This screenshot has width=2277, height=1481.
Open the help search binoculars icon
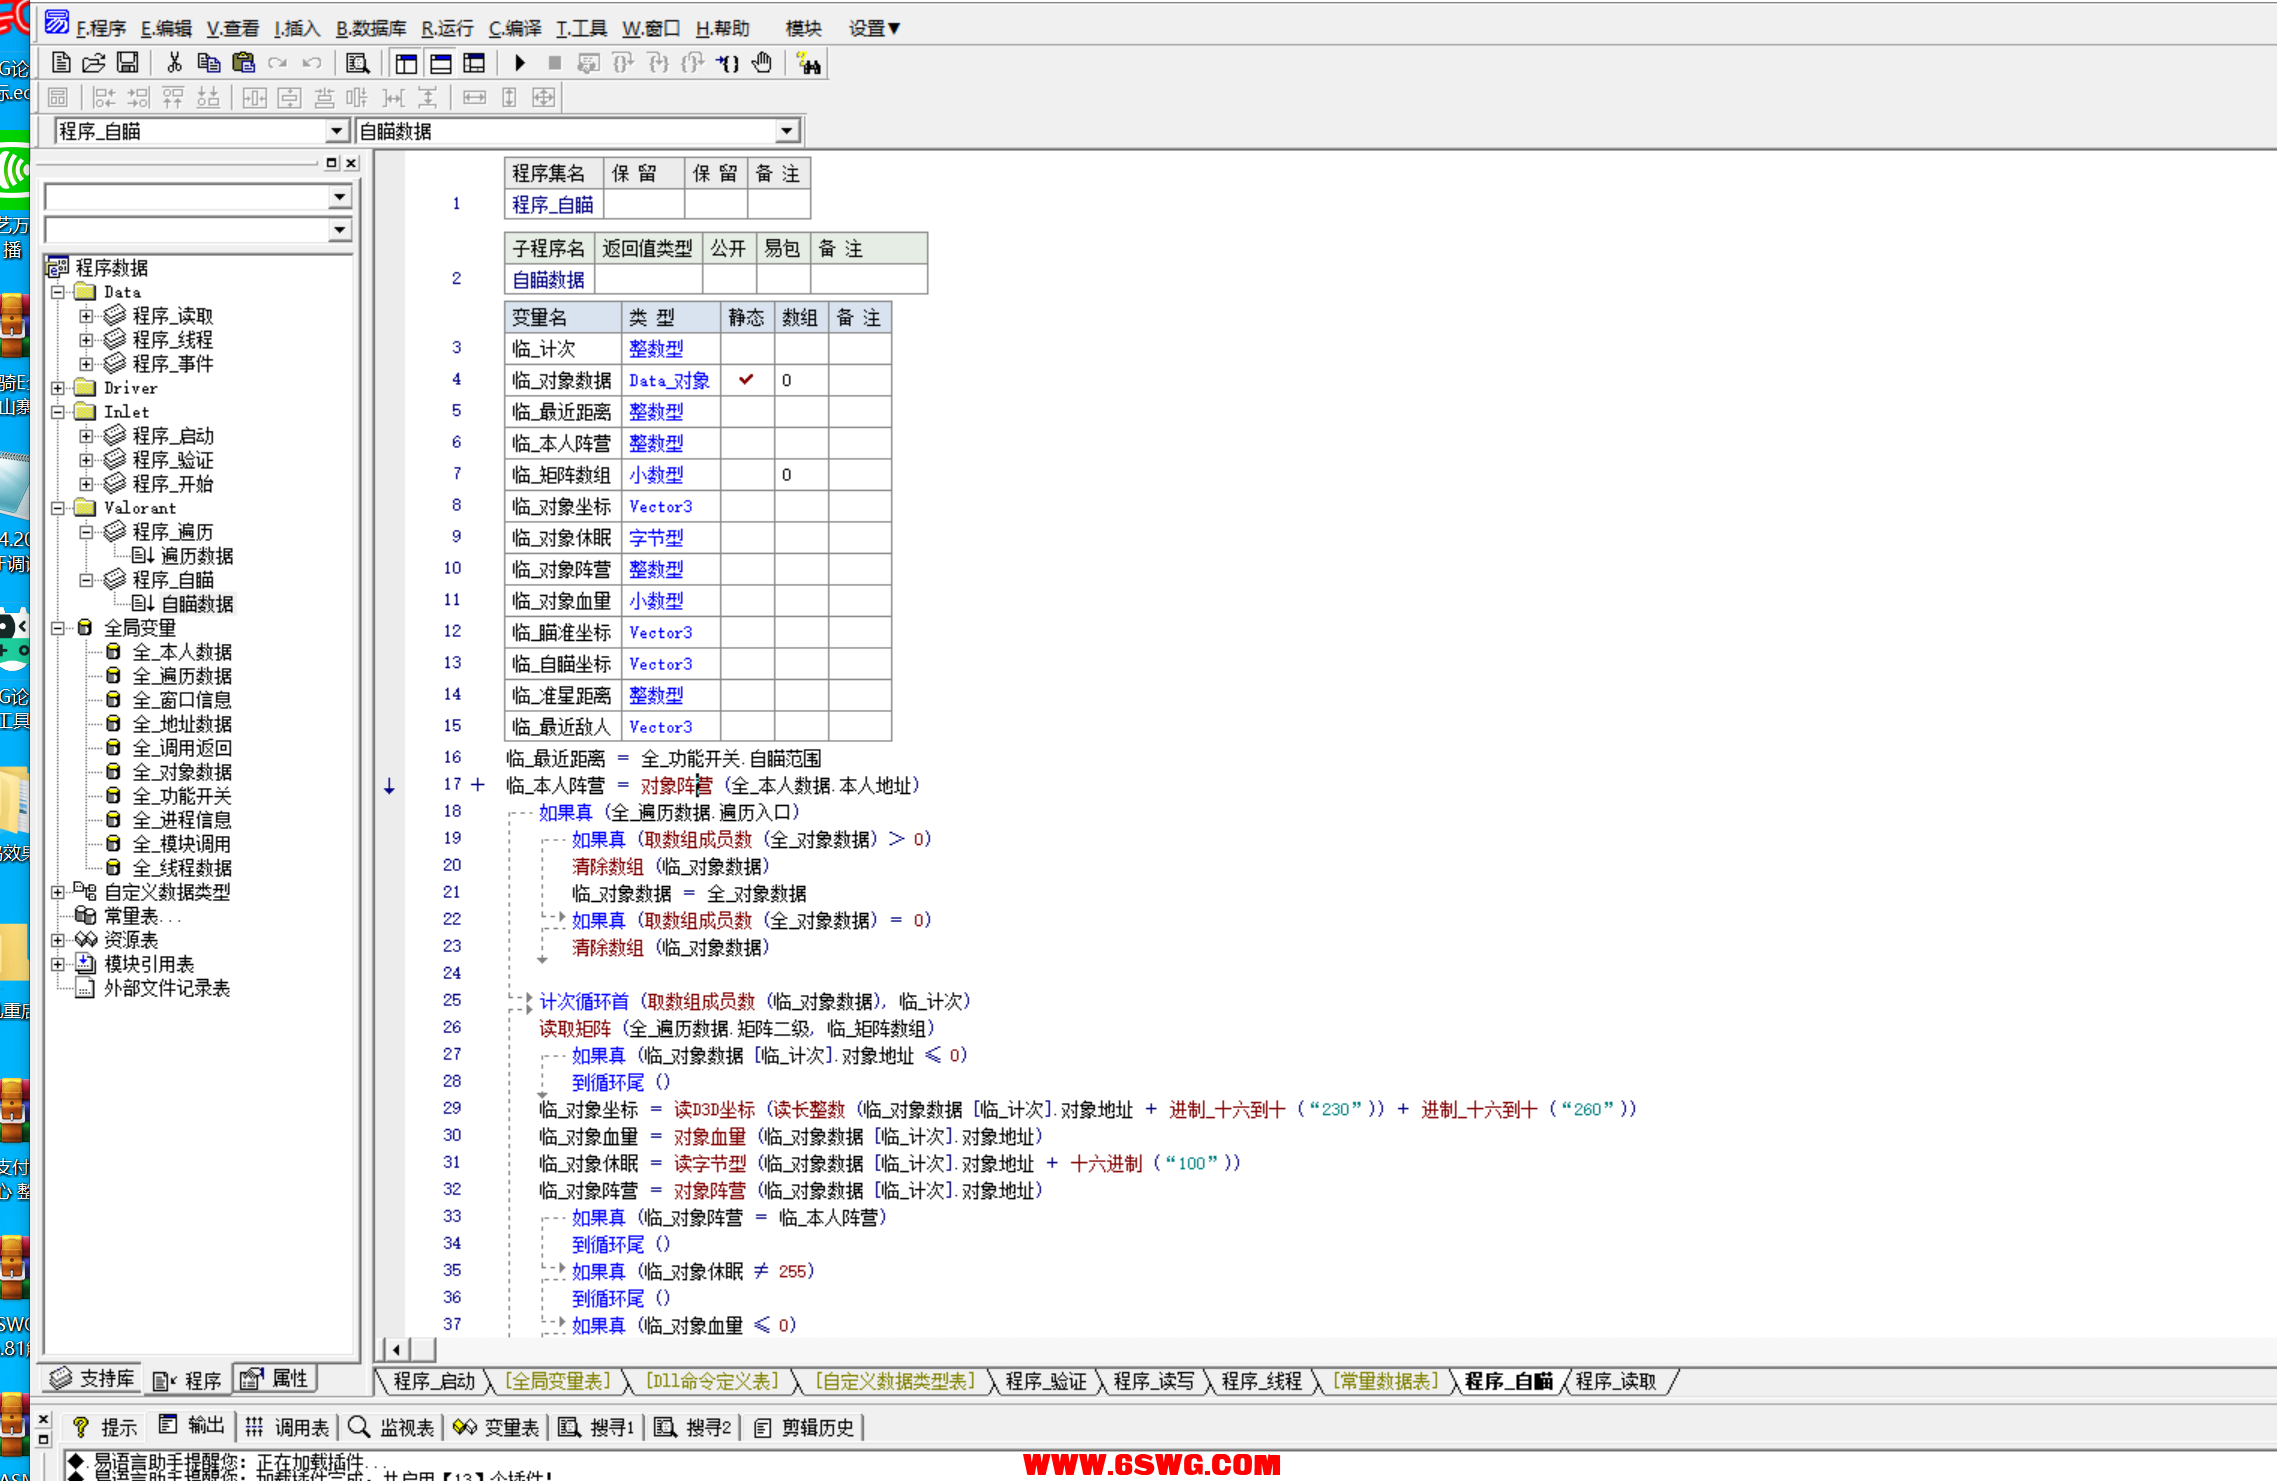[x=808, y=64]
